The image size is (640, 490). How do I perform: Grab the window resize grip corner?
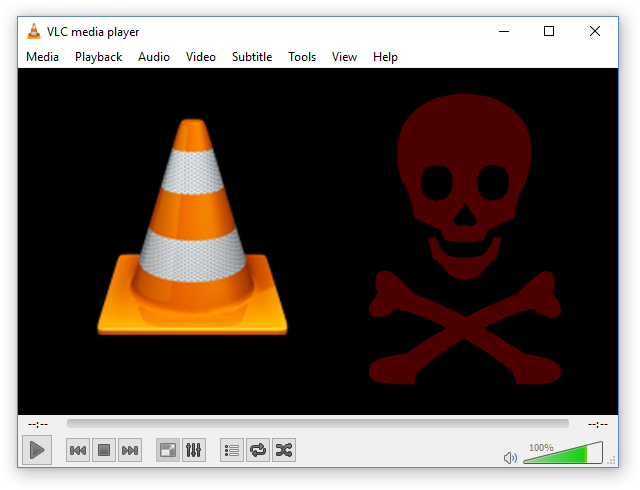(611, 461)
